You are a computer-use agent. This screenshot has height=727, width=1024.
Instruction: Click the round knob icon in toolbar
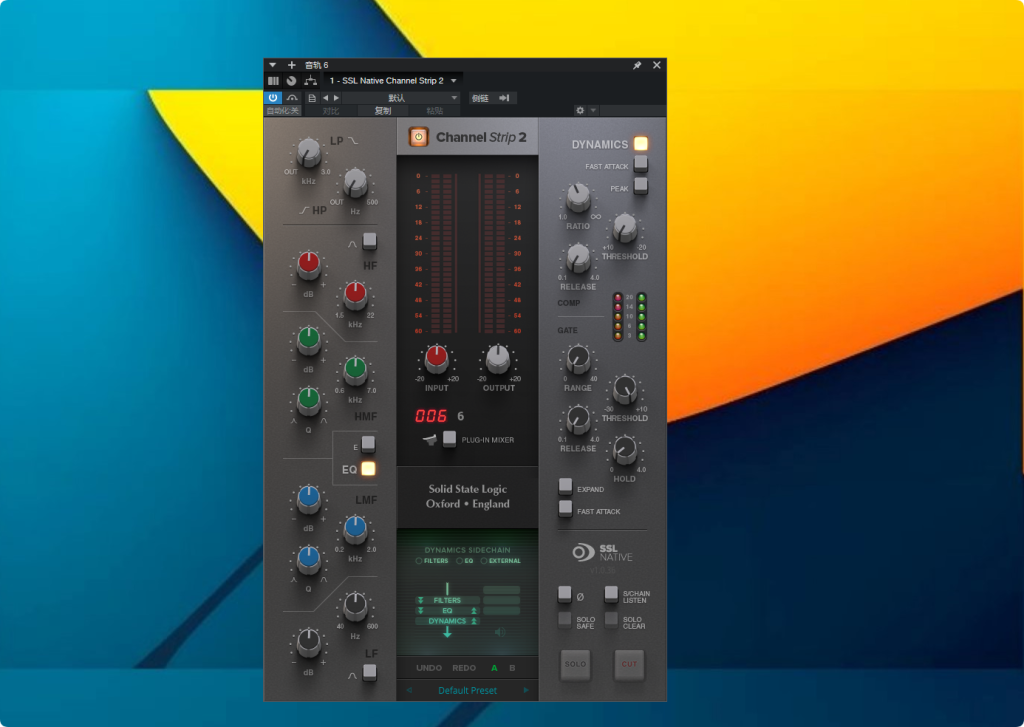(291, 81)
